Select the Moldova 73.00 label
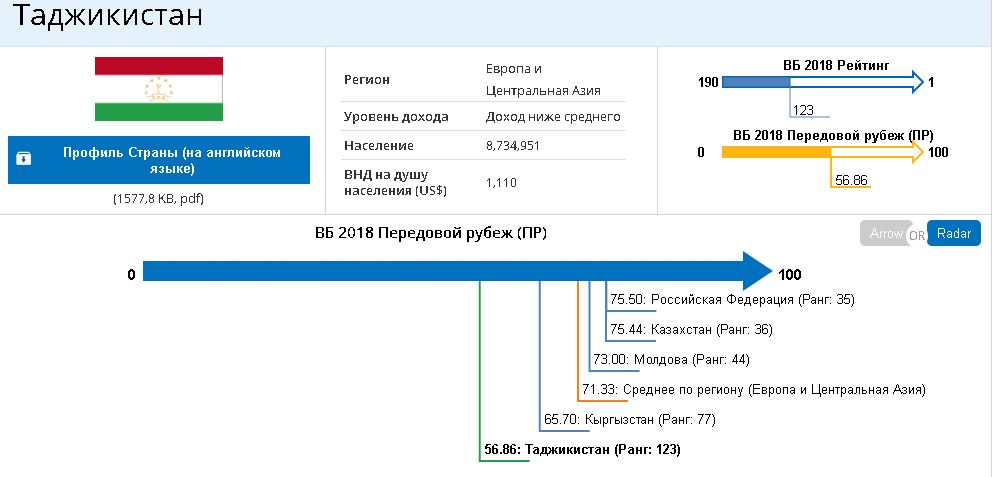Viewport: 994px width, 477px height. tap(670, 359)
